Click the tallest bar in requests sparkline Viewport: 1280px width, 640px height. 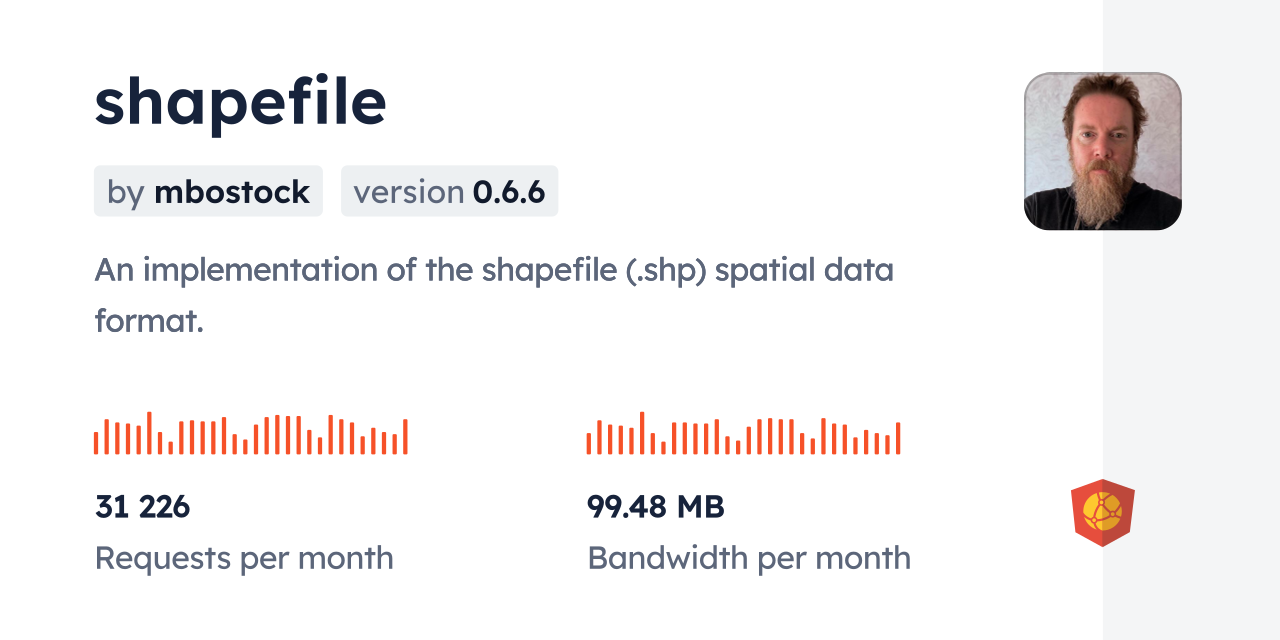tap(149, 433)
